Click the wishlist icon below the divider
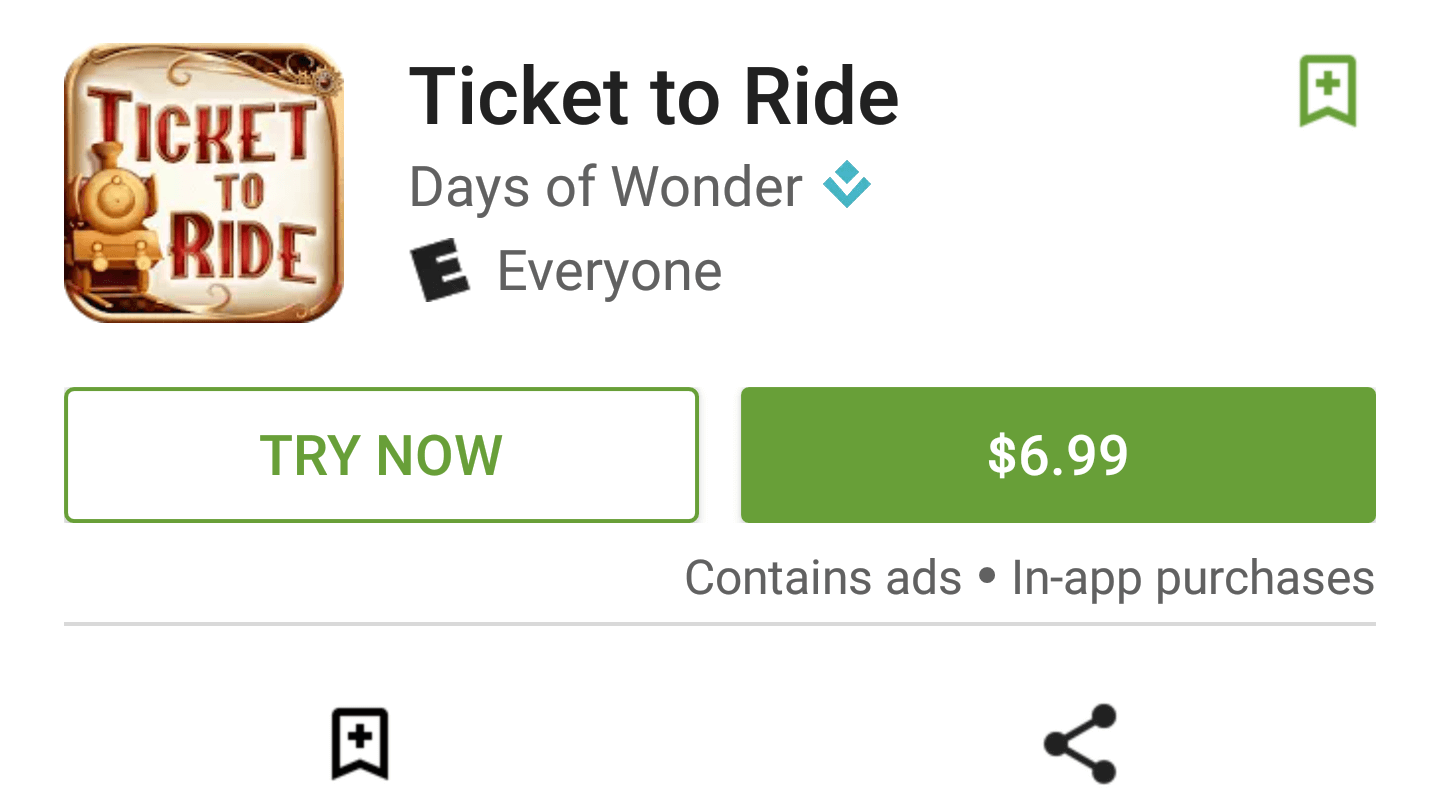Image resolution: width=1440 pixels, height=796 pixels. coord(360,744)
